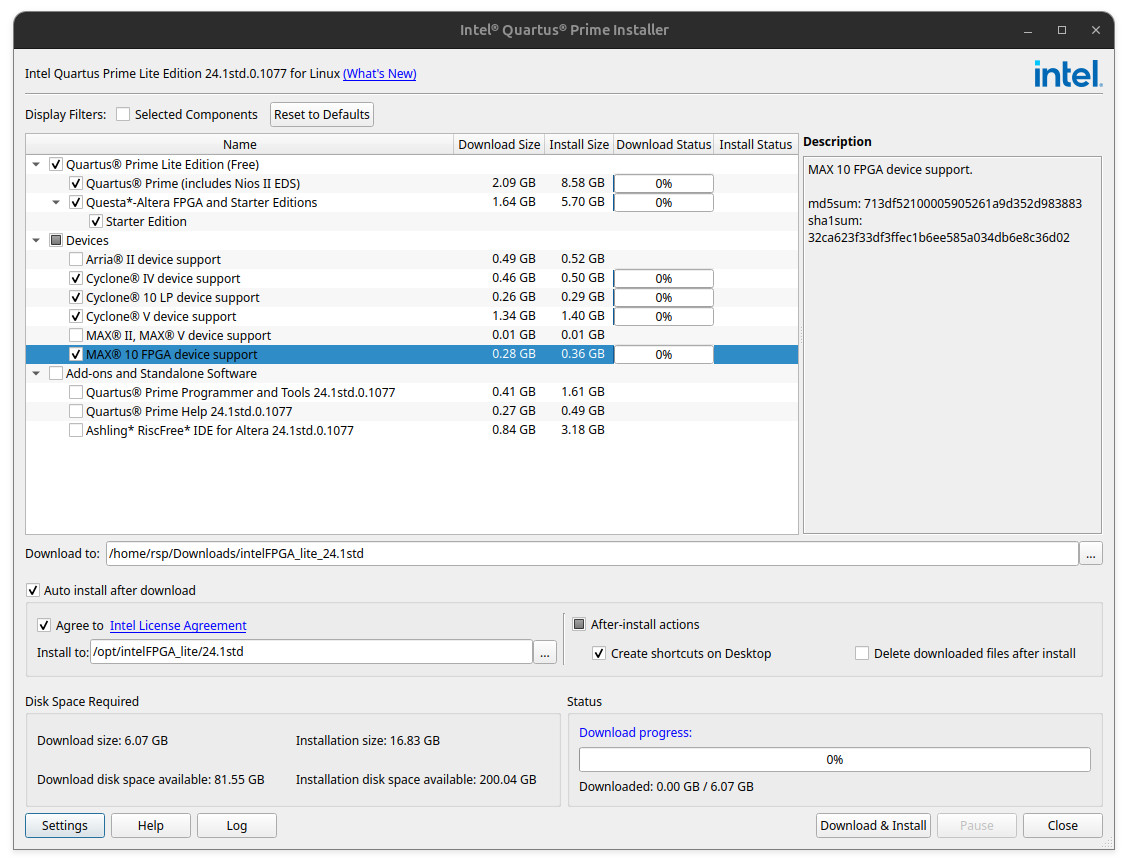The height and width of the screenshot is (866, 1128).
Task: Open the Intel License Agreement link
Action: [x=178, y=626]
